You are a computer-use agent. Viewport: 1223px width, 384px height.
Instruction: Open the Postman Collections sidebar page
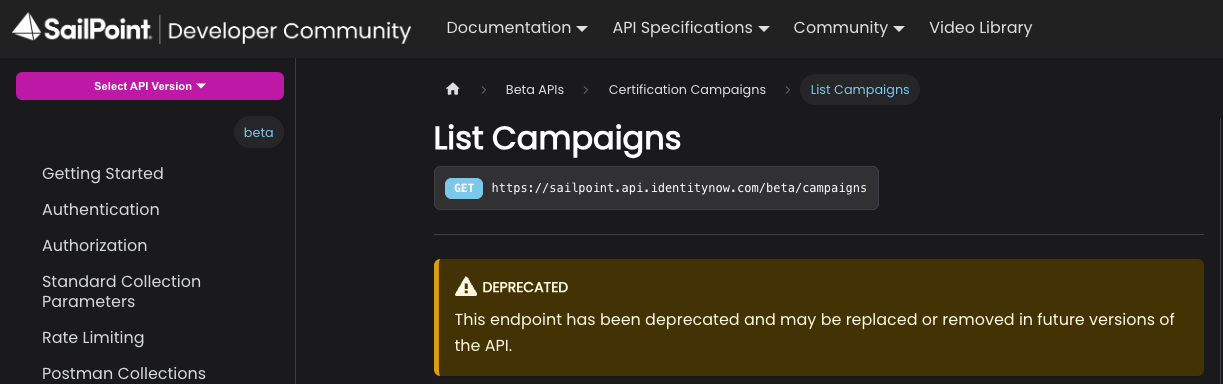124,374
